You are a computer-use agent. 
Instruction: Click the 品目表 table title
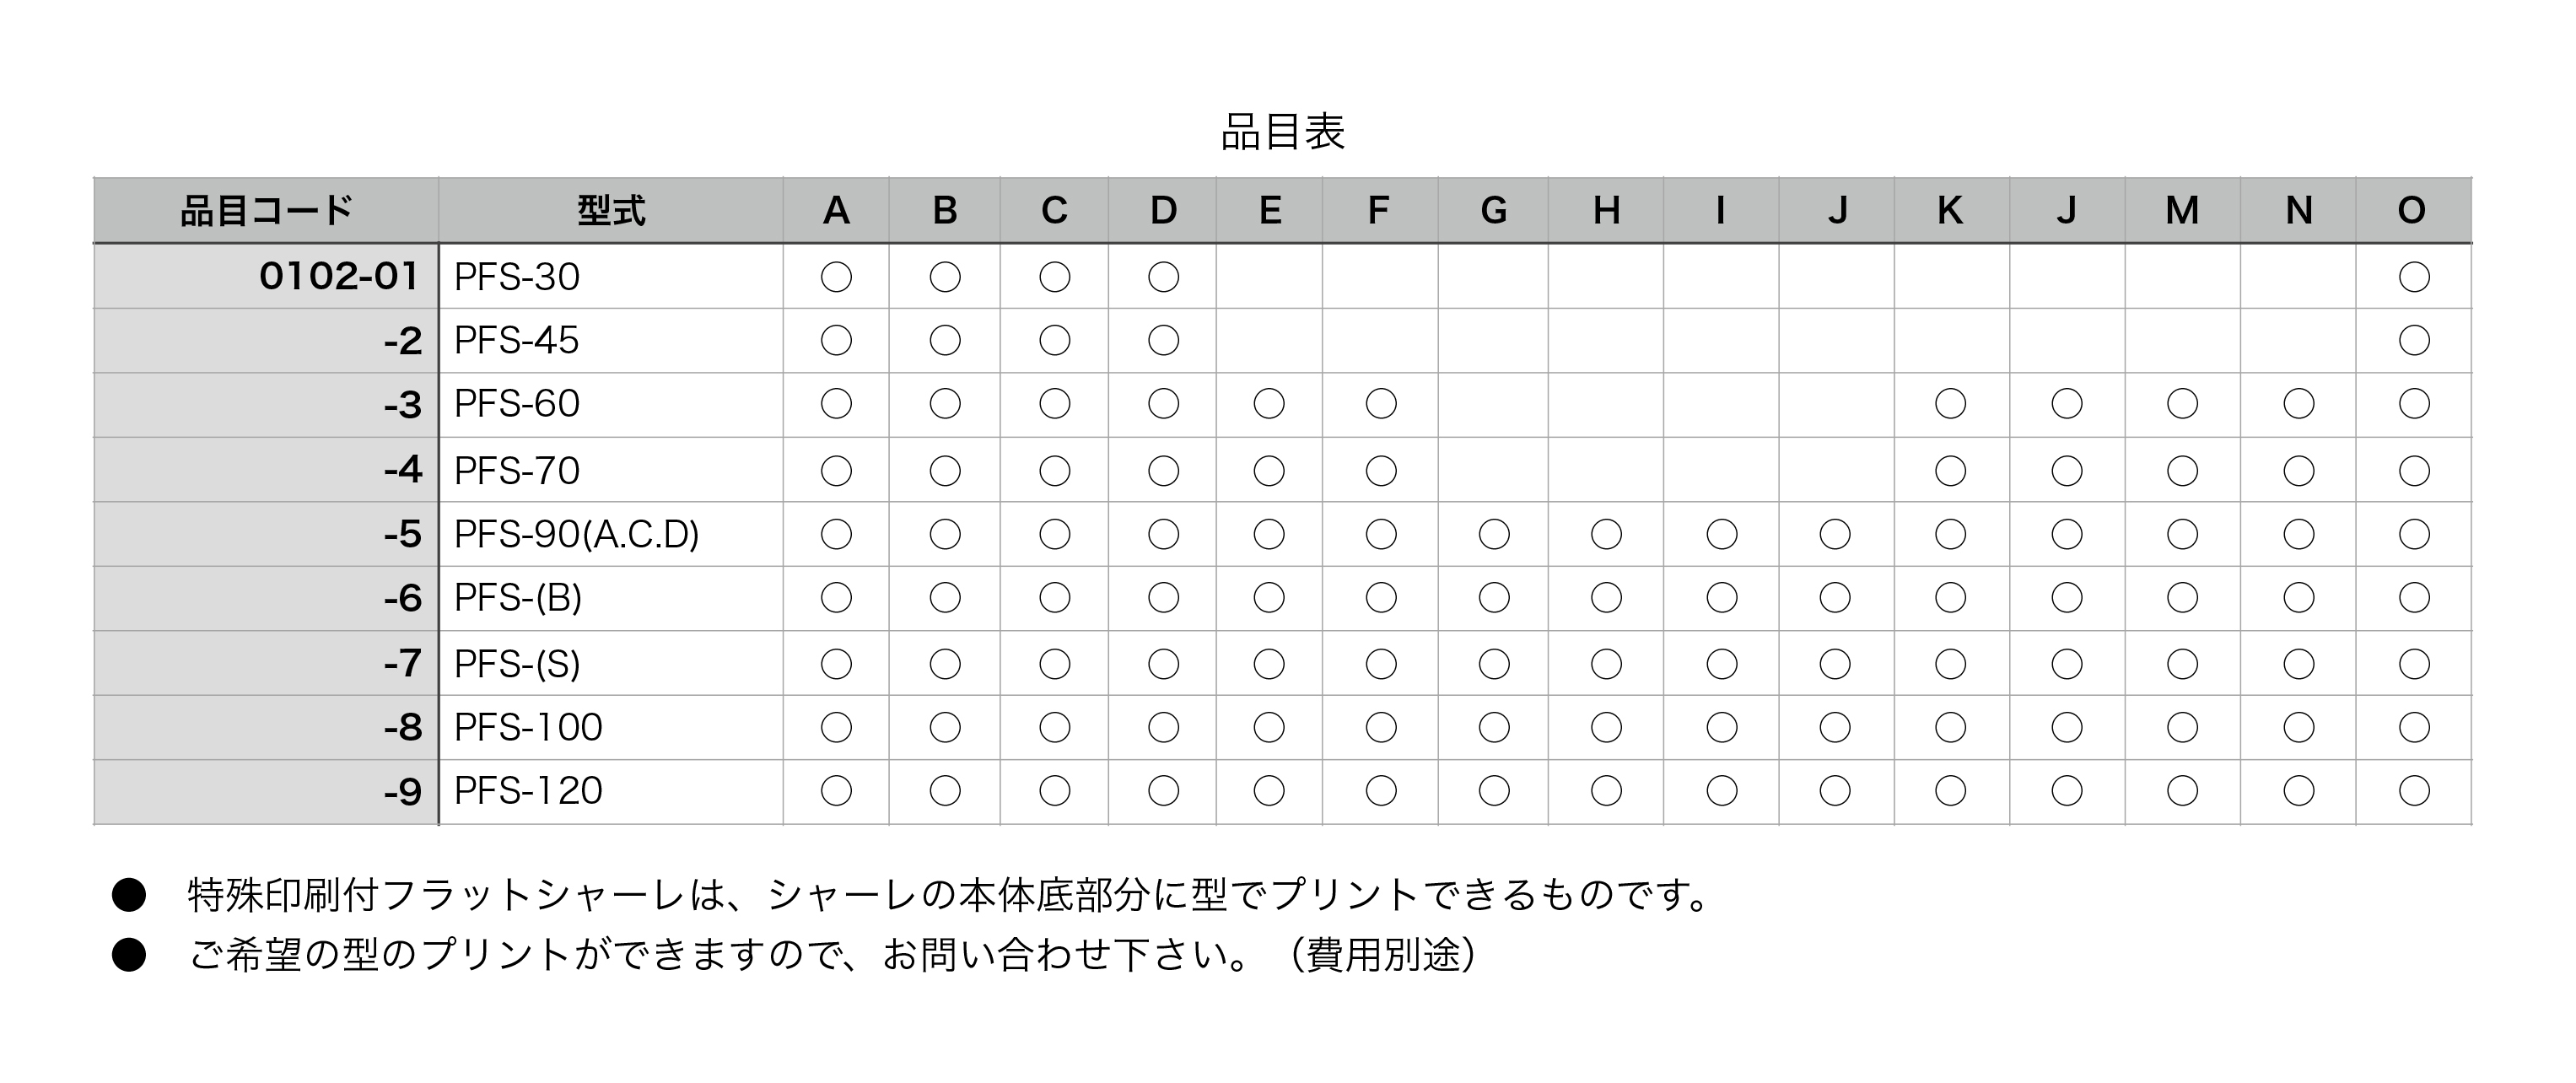click(1283, 132)
